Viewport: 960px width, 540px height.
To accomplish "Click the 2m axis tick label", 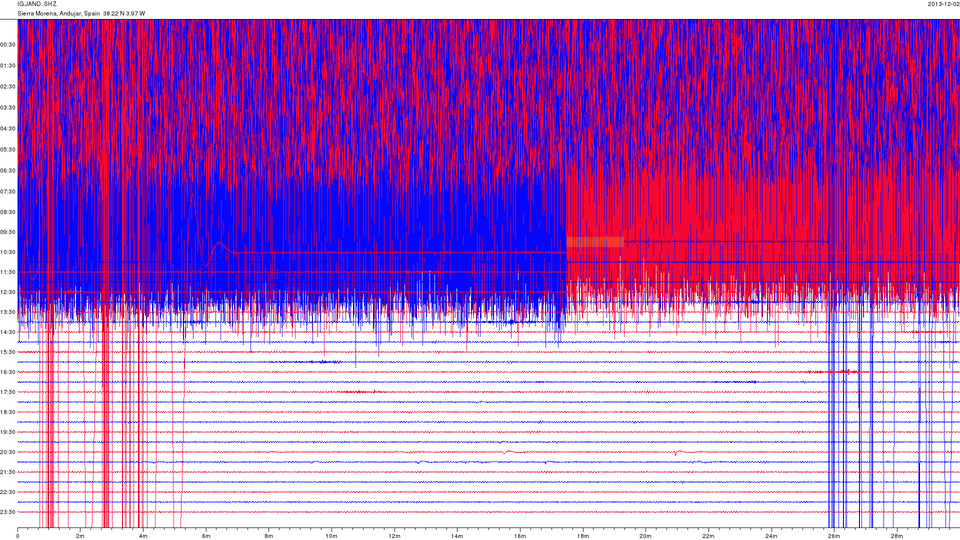I will [x=80, y=536].
